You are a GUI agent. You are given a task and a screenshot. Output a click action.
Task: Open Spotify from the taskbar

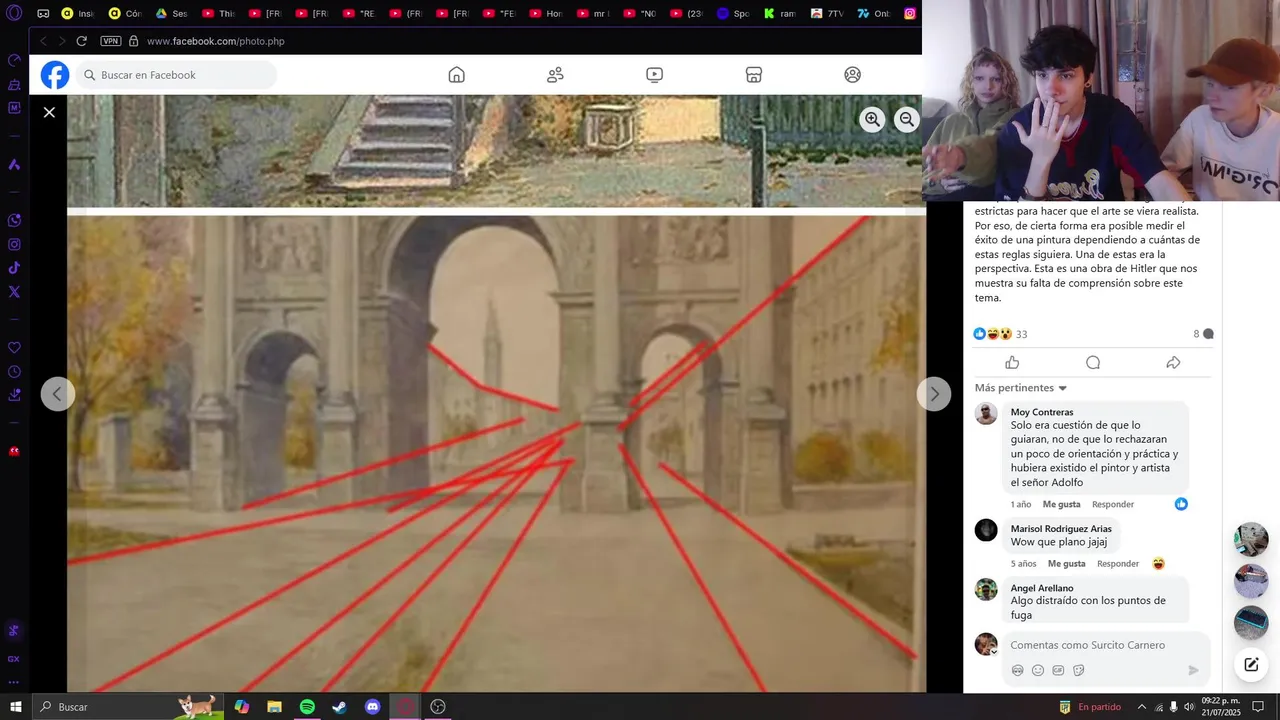click(x=307, y=707)
